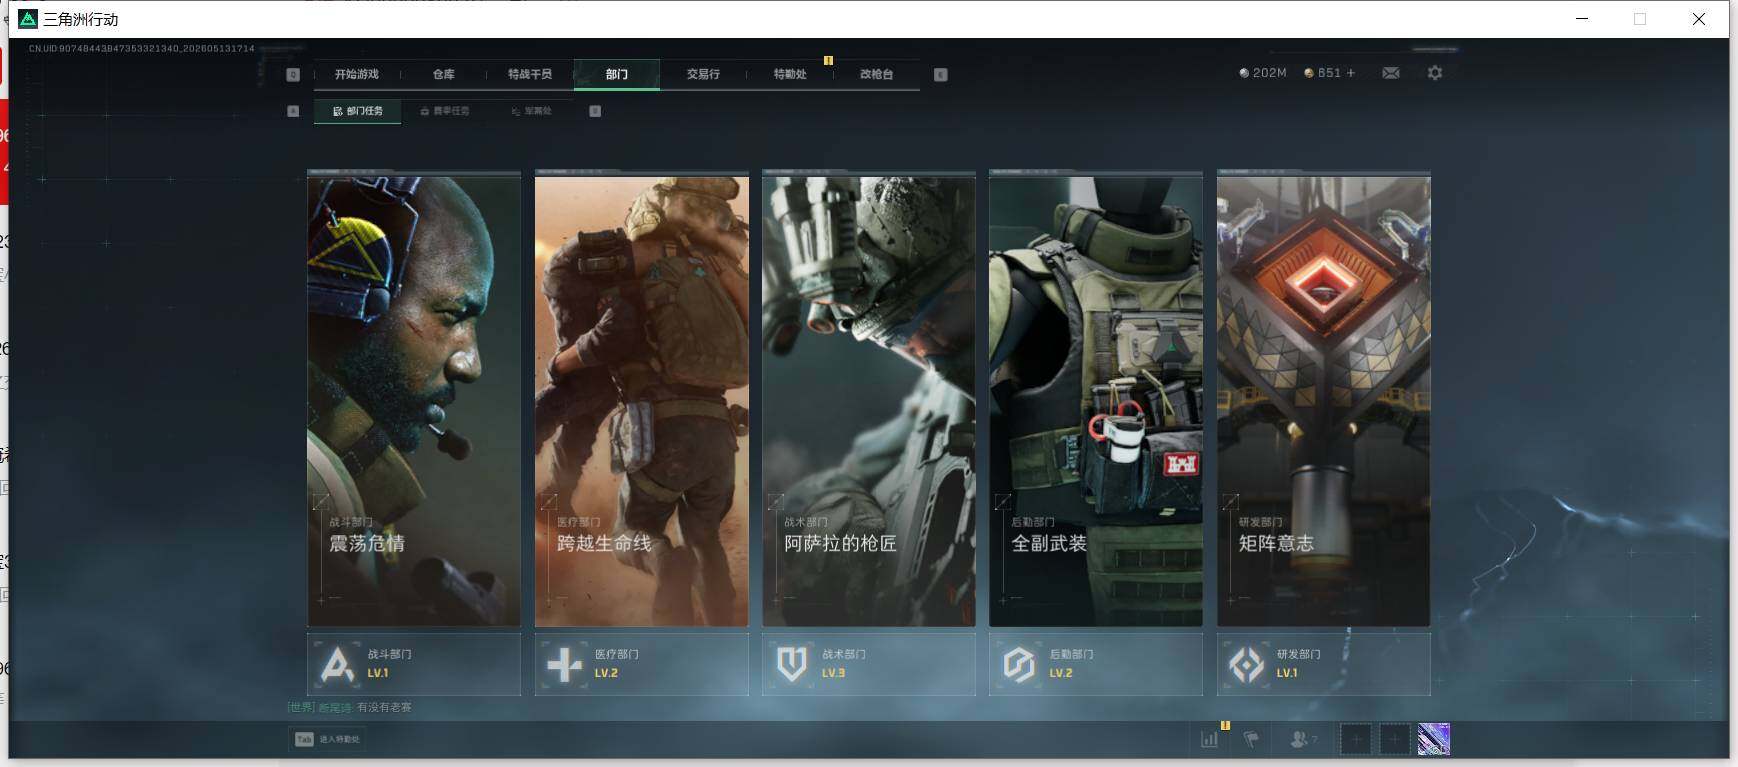Click the 医疗部门 LV.2 level panel
This screenshot has width=1738, height=767.
pyautogui.click(x=642, y=664)
